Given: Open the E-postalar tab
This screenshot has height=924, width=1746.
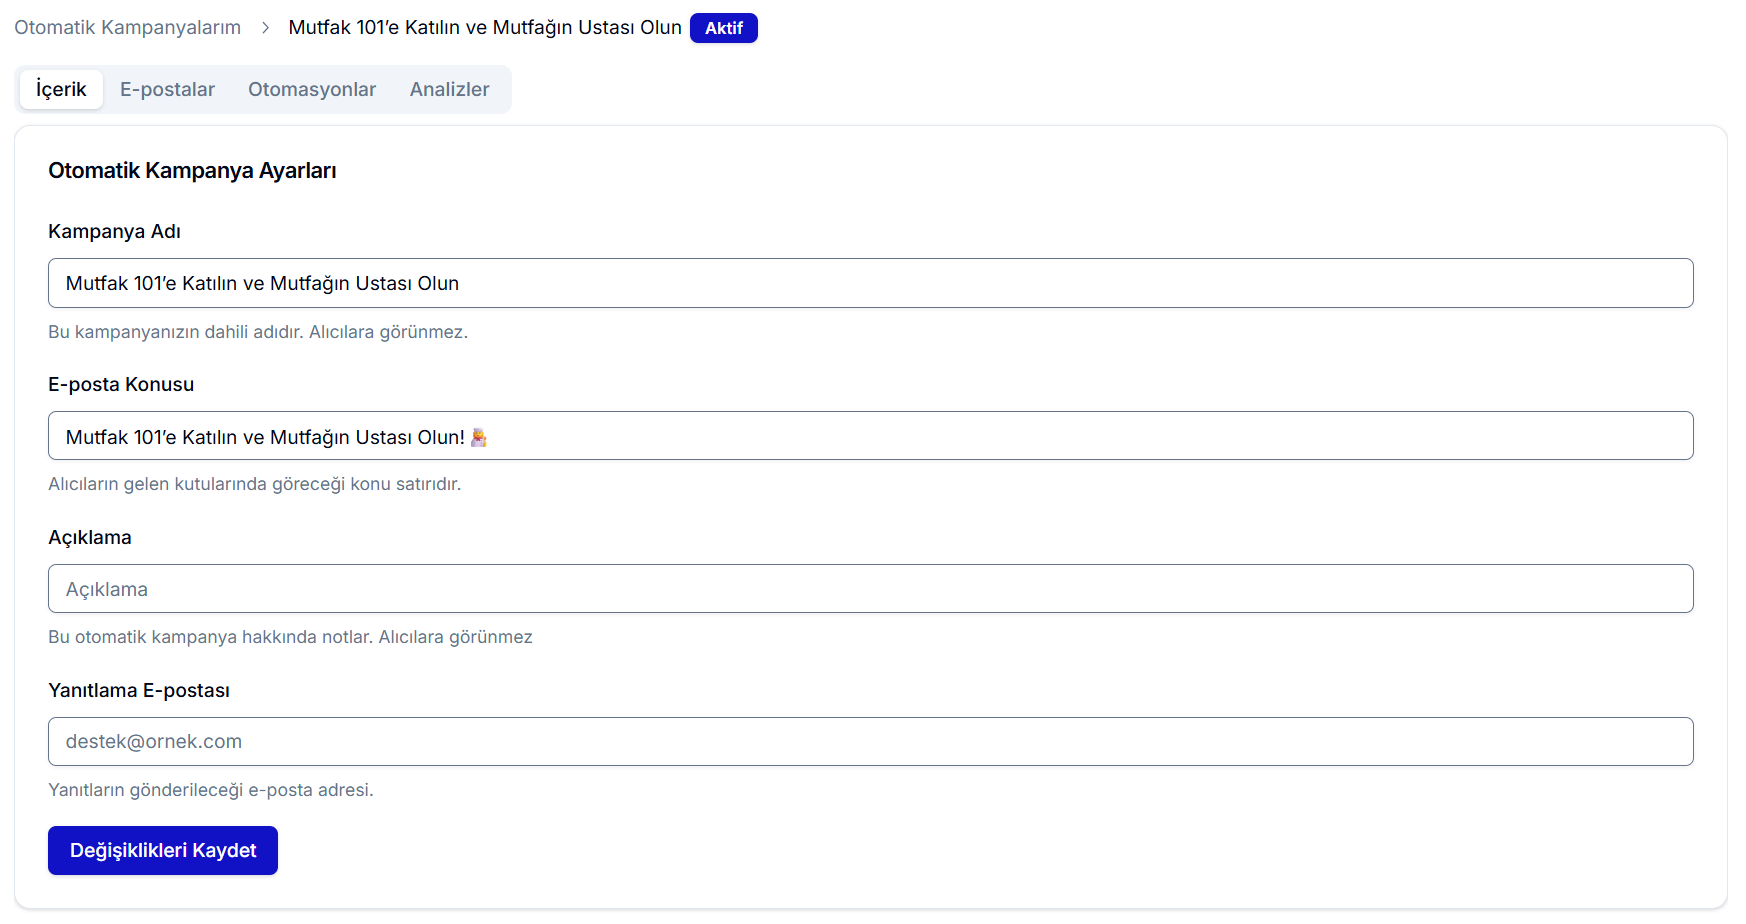Looking at the screenshot, I should tap(167, 89).
